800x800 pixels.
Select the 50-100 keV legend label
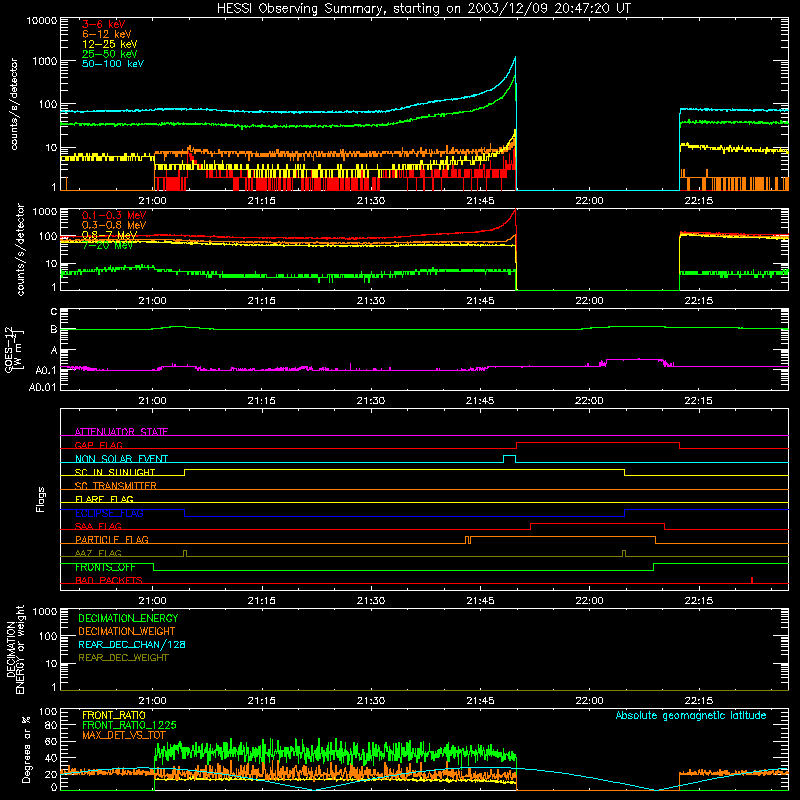(x=112, y=64)
